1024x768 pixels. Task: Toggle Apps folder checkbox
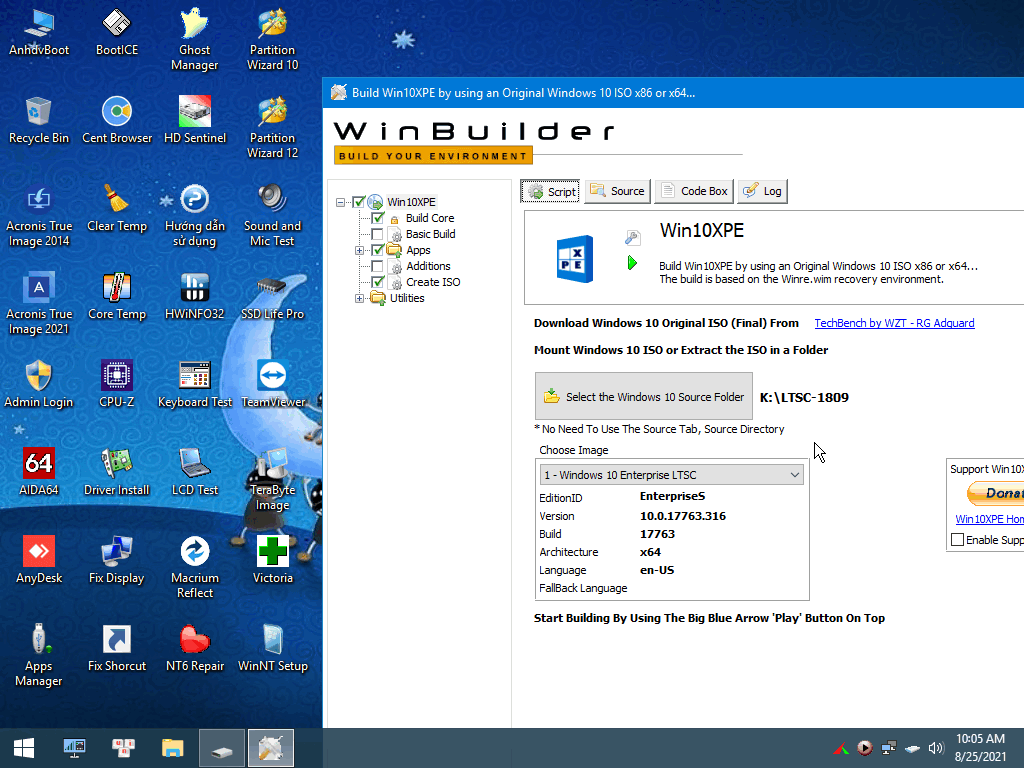377,250
